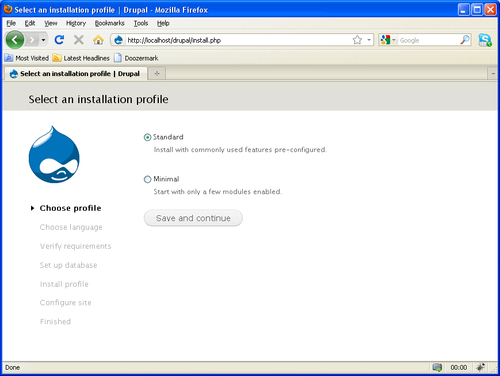This screenshot has height=376, width=500.
Task: Click the Finished step text
Action: pos(55,322)
